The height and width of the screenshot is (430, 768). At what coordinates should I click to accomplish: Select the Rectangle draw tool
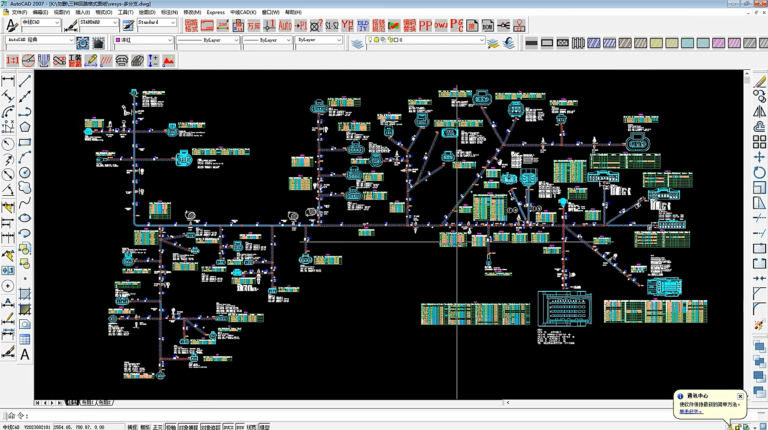click(x=25, y=142)
